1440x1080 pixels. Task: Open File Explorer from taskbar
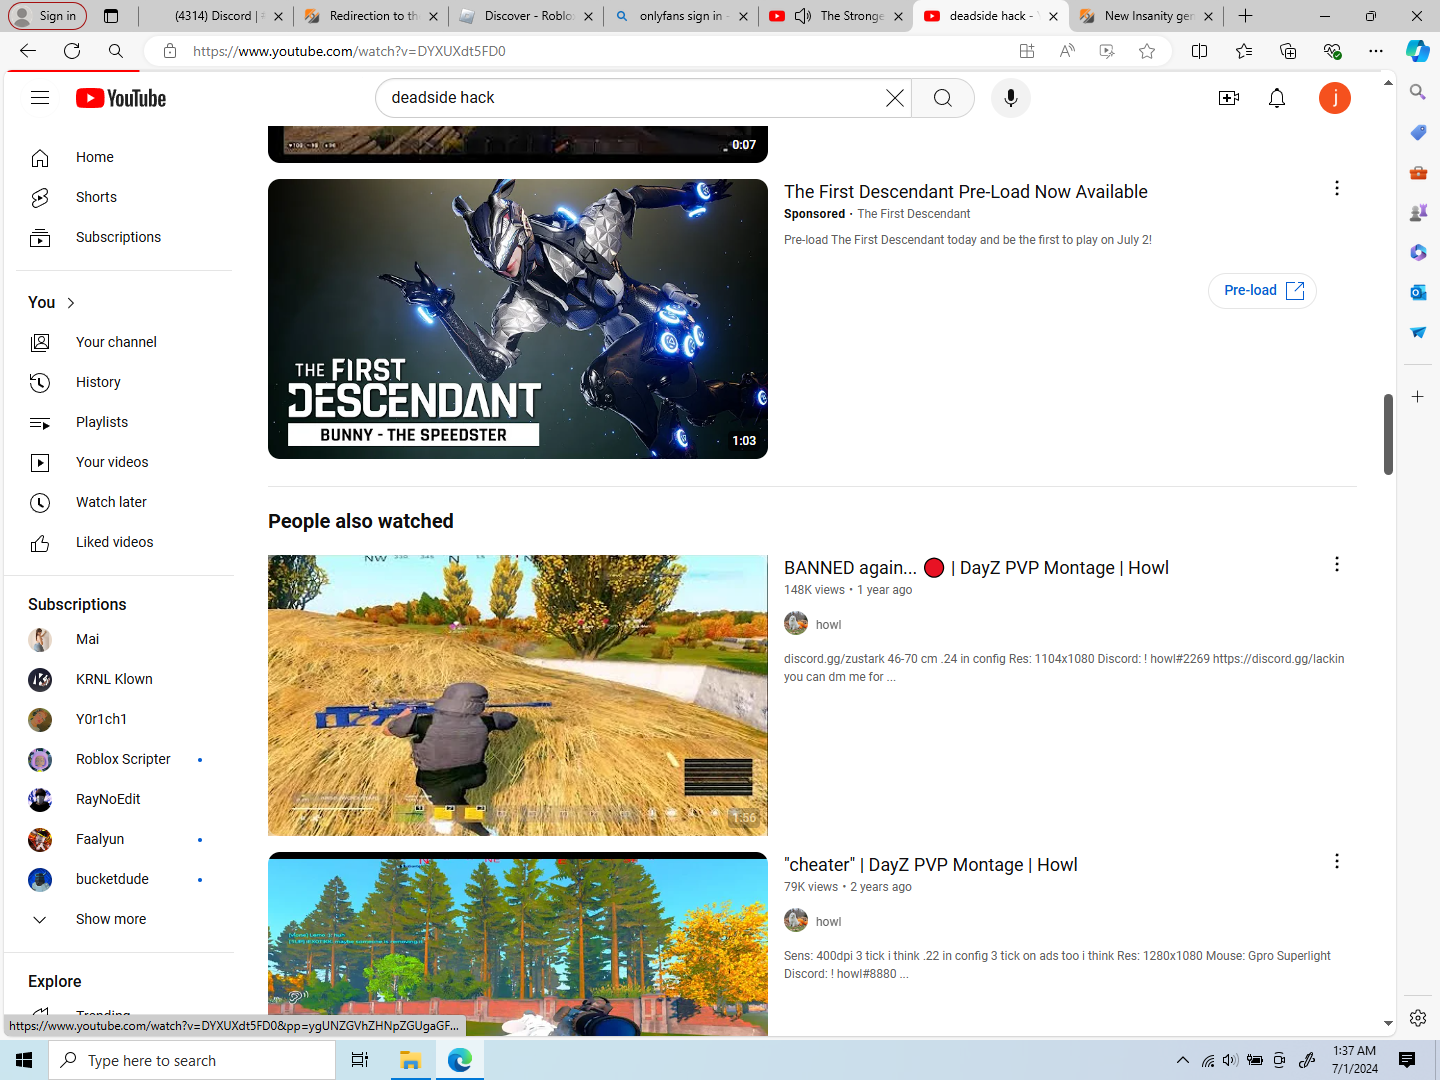point(410,1060)
